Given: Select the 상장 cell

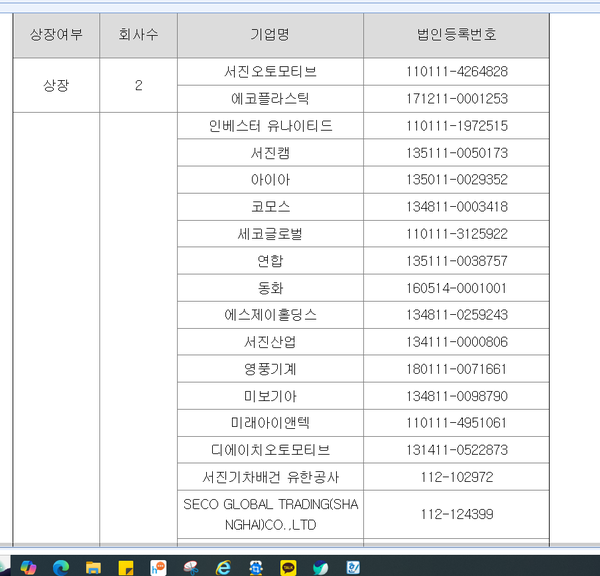Looking at the screenshot, I should point(56,85).
